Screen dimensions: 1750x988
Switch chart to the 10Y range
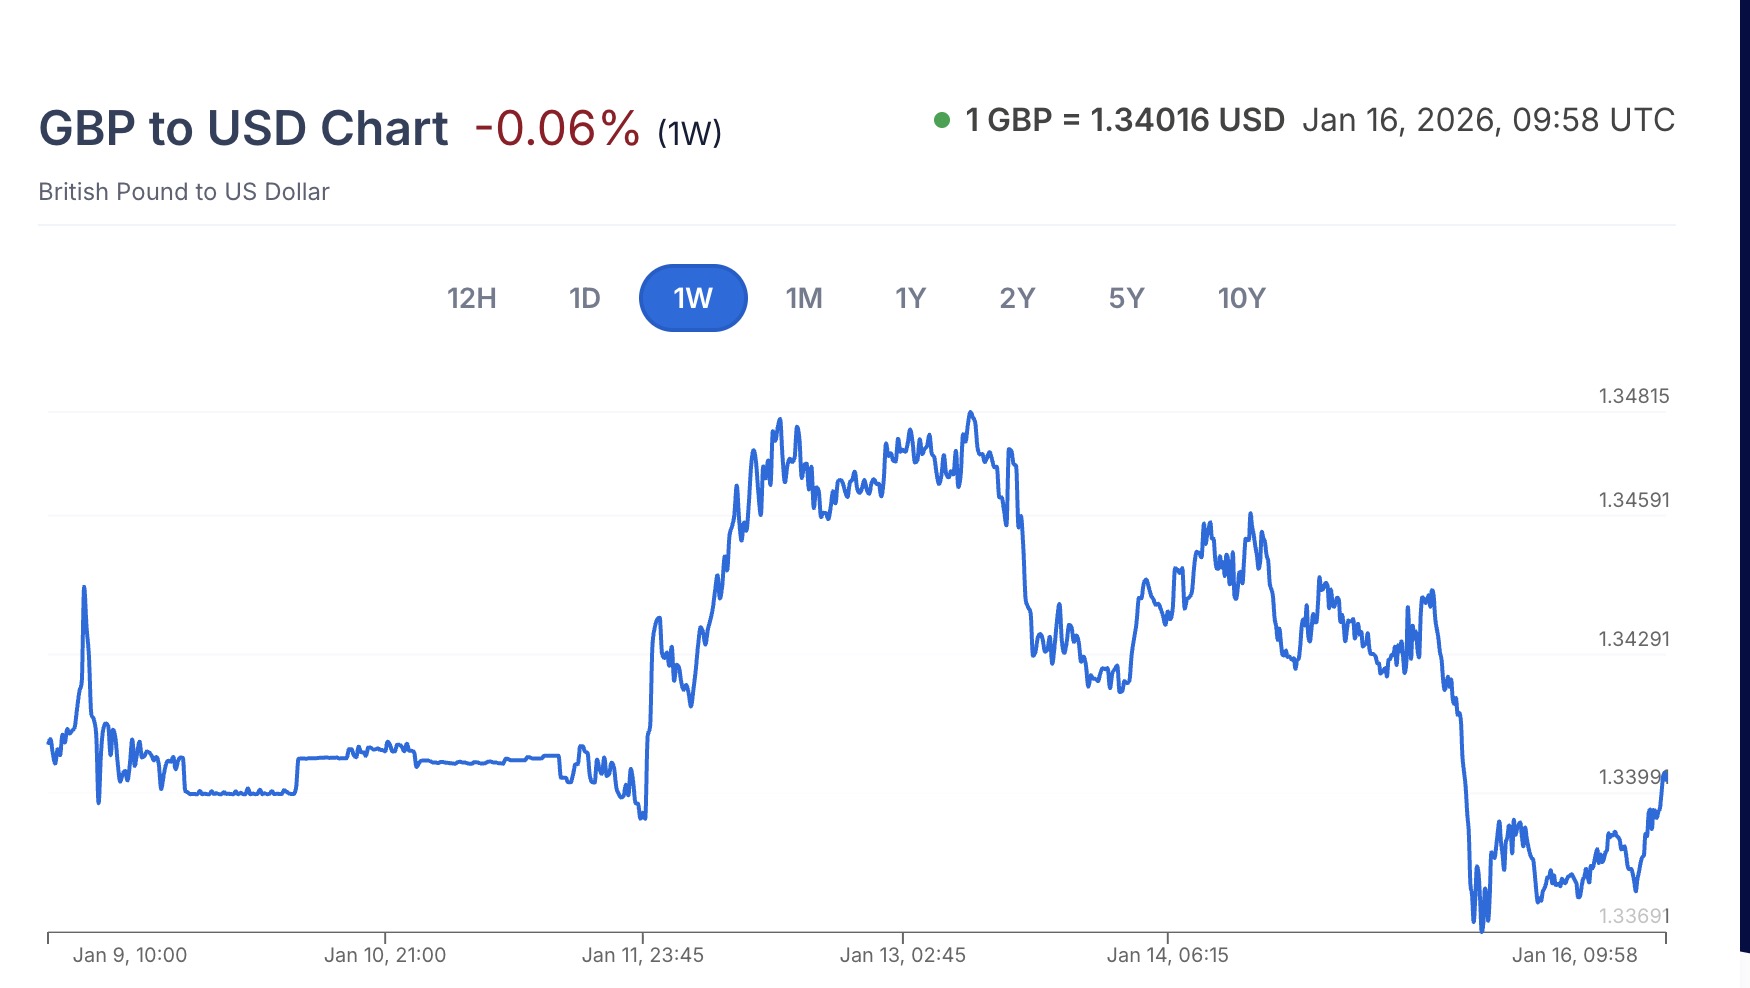[1241, 298]
